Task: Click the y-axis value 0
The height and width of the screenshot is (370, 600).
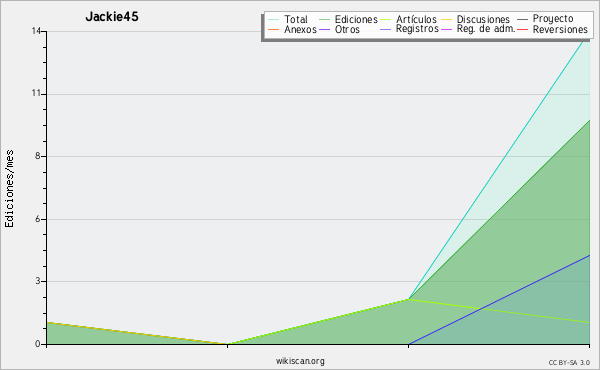Action: [x=38, y=344]
